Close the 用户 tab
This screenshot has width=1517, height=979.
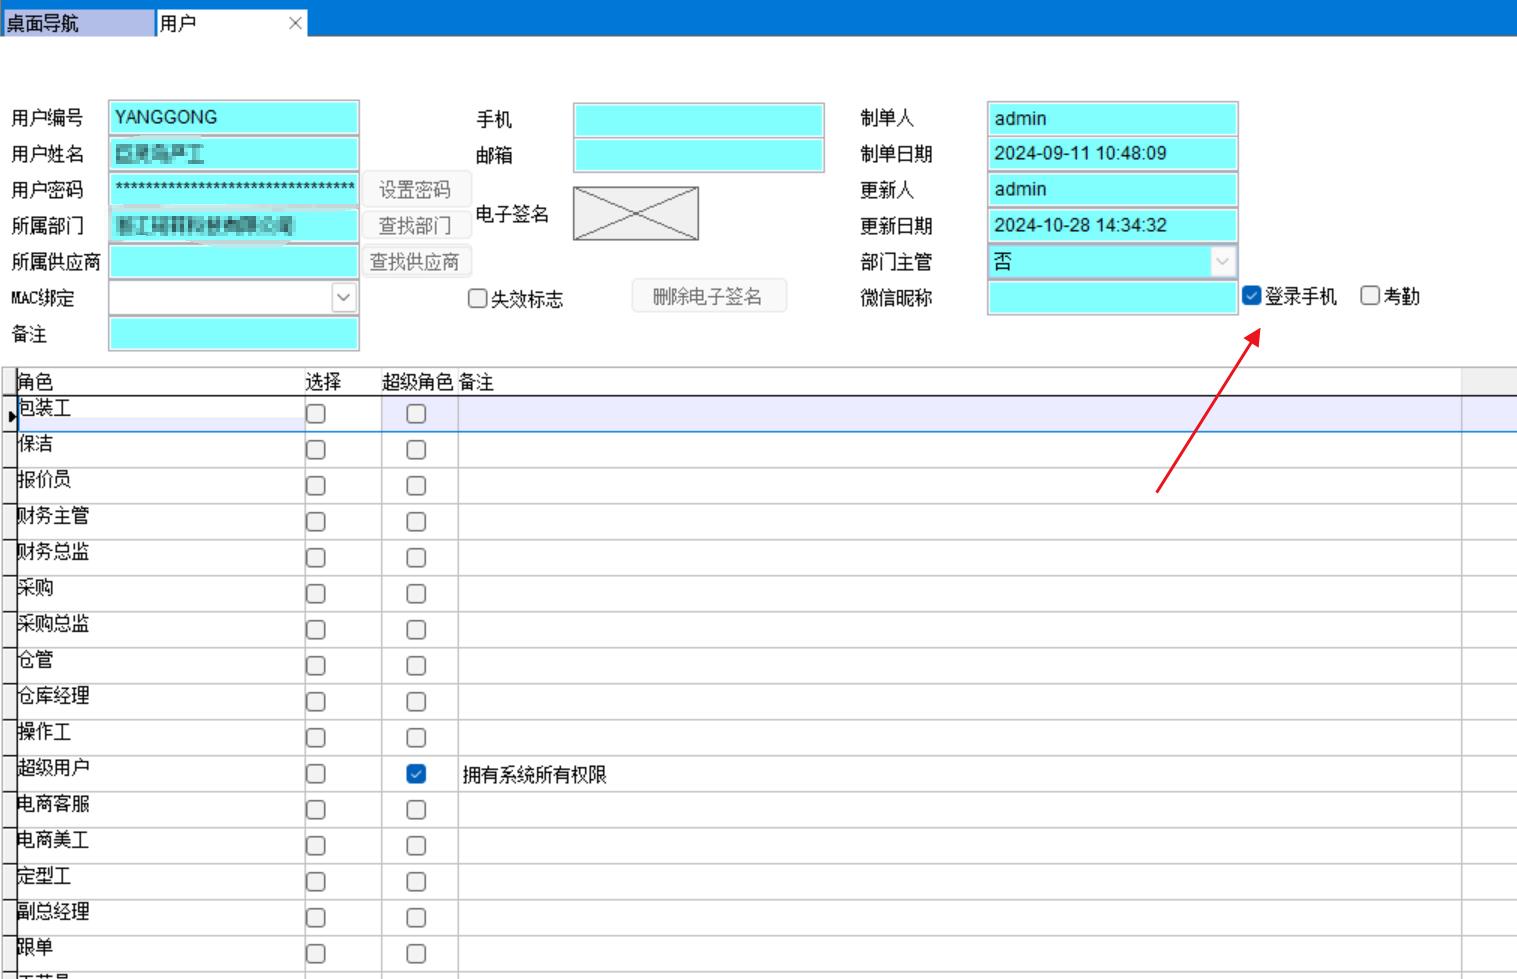click(295, 23)
